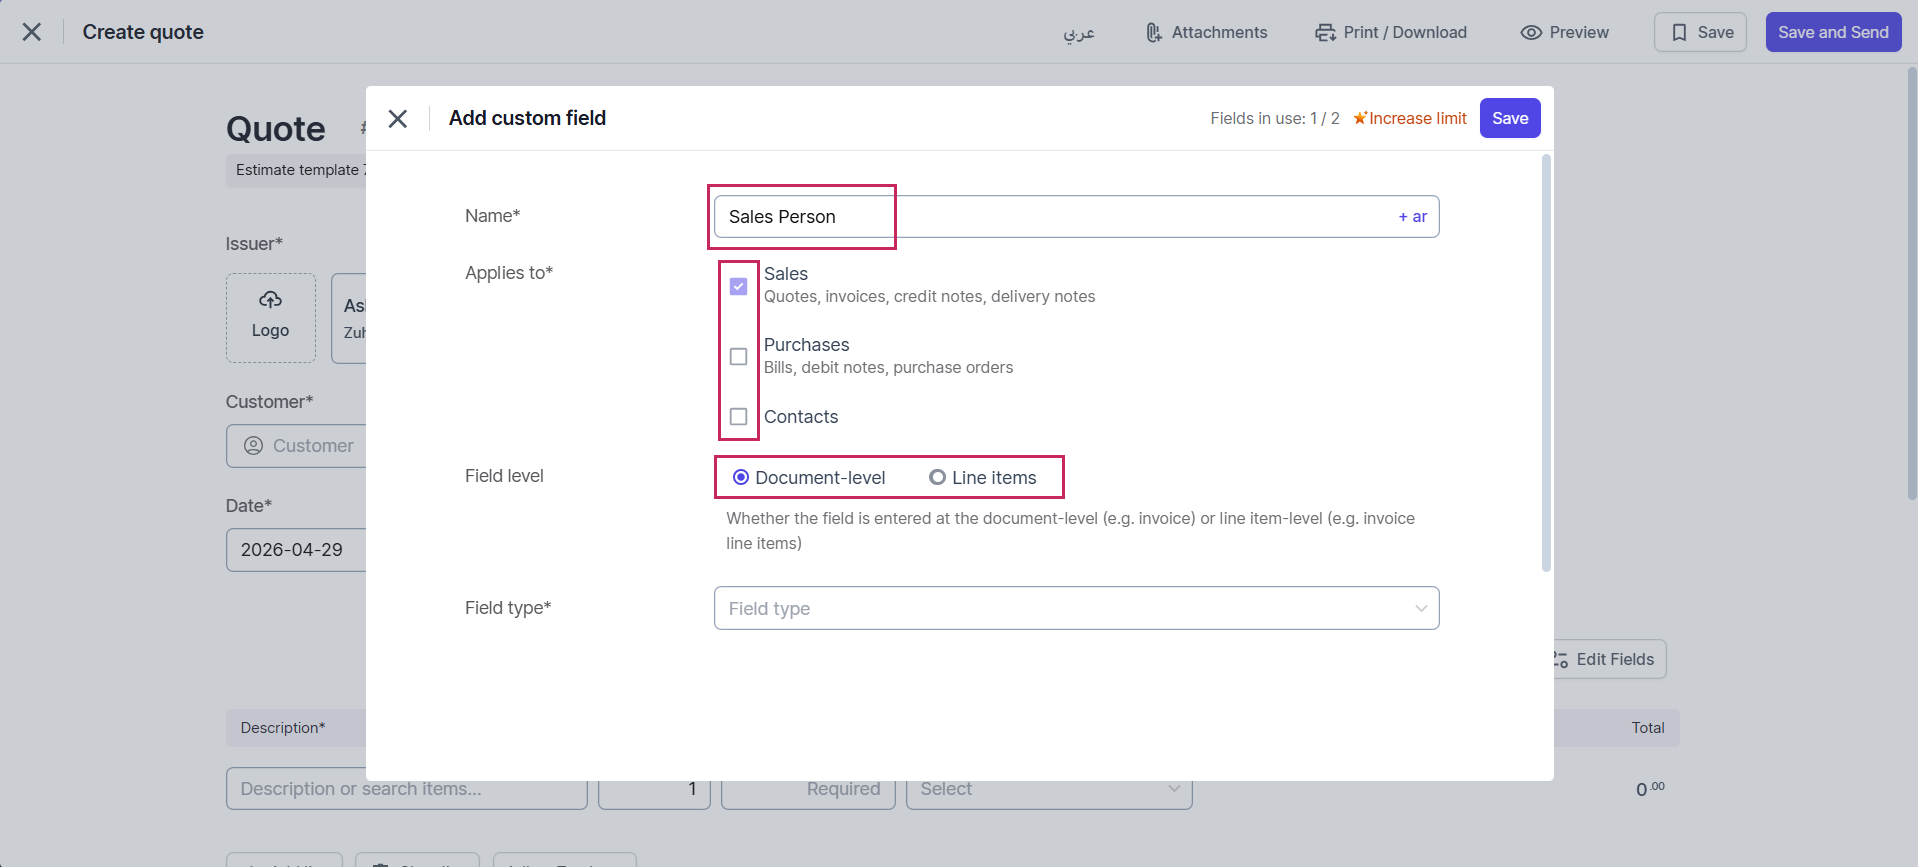1918x867 pixels.
Task: Close the Add custom field dialog
Action: (x=397, y=119)
